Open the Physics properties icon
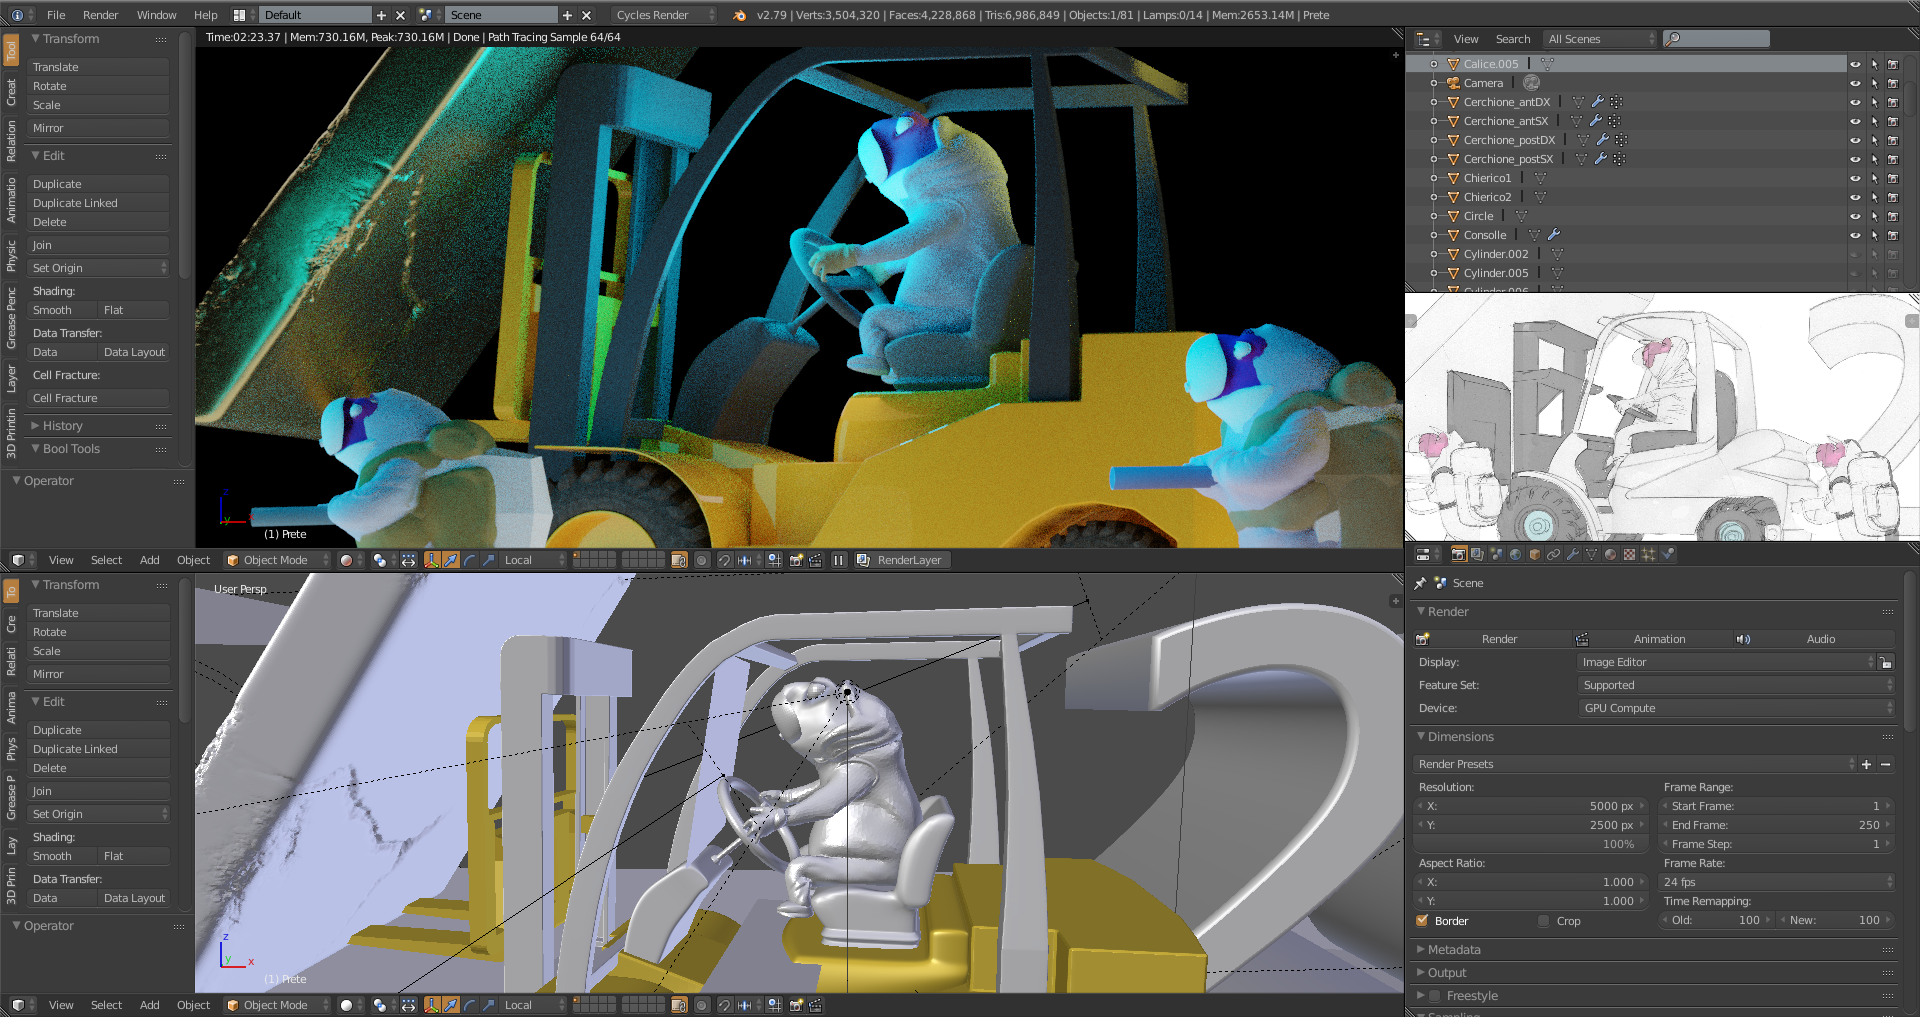 [x=1668, y=554]
